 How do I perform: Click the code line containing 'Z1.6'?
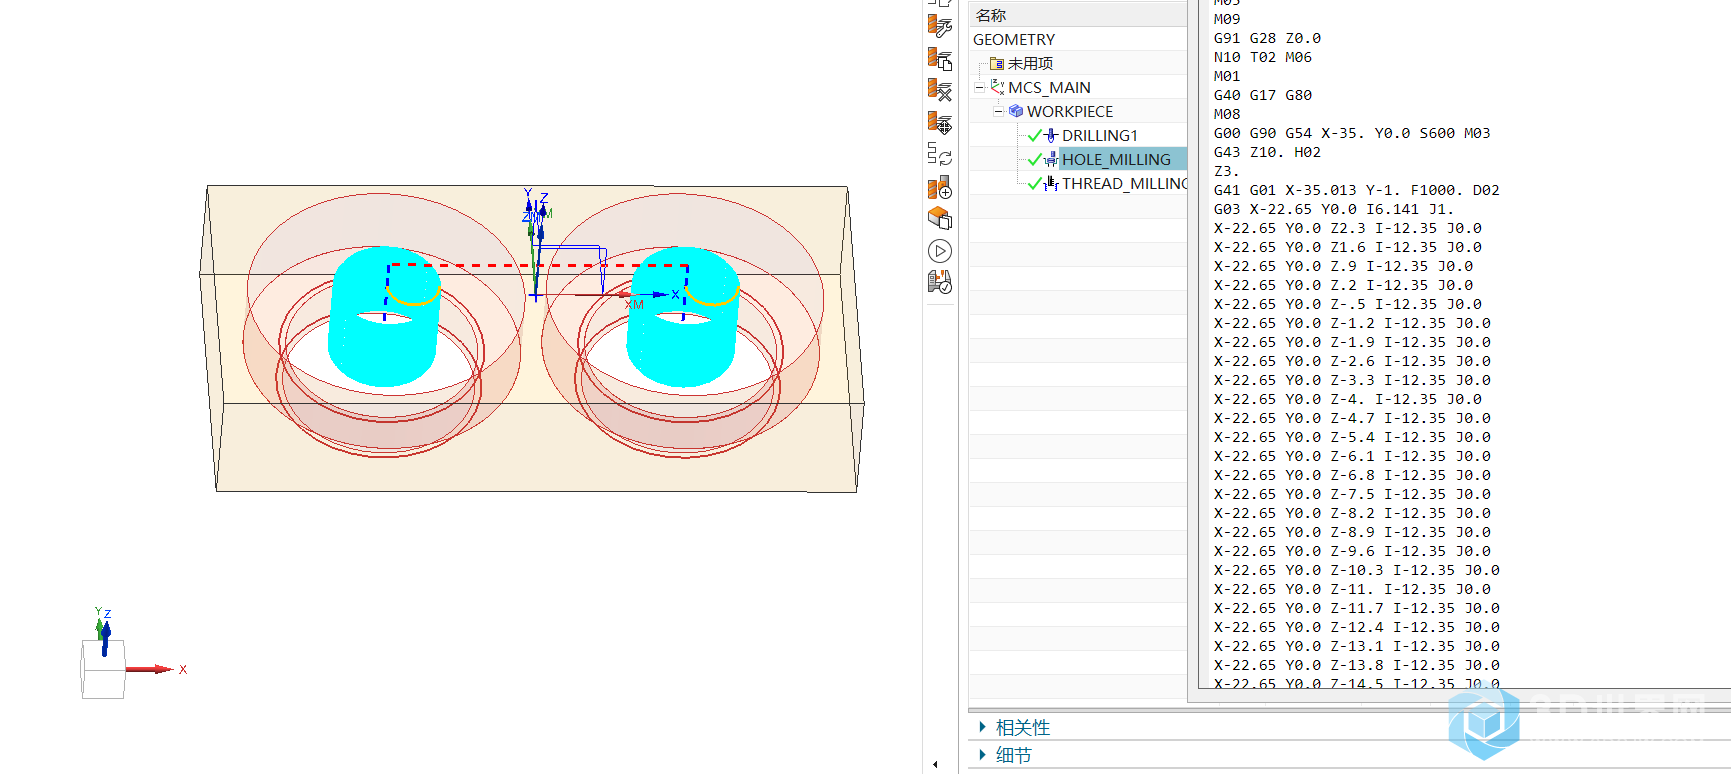pyautogui.click(x=1347, y=247)
